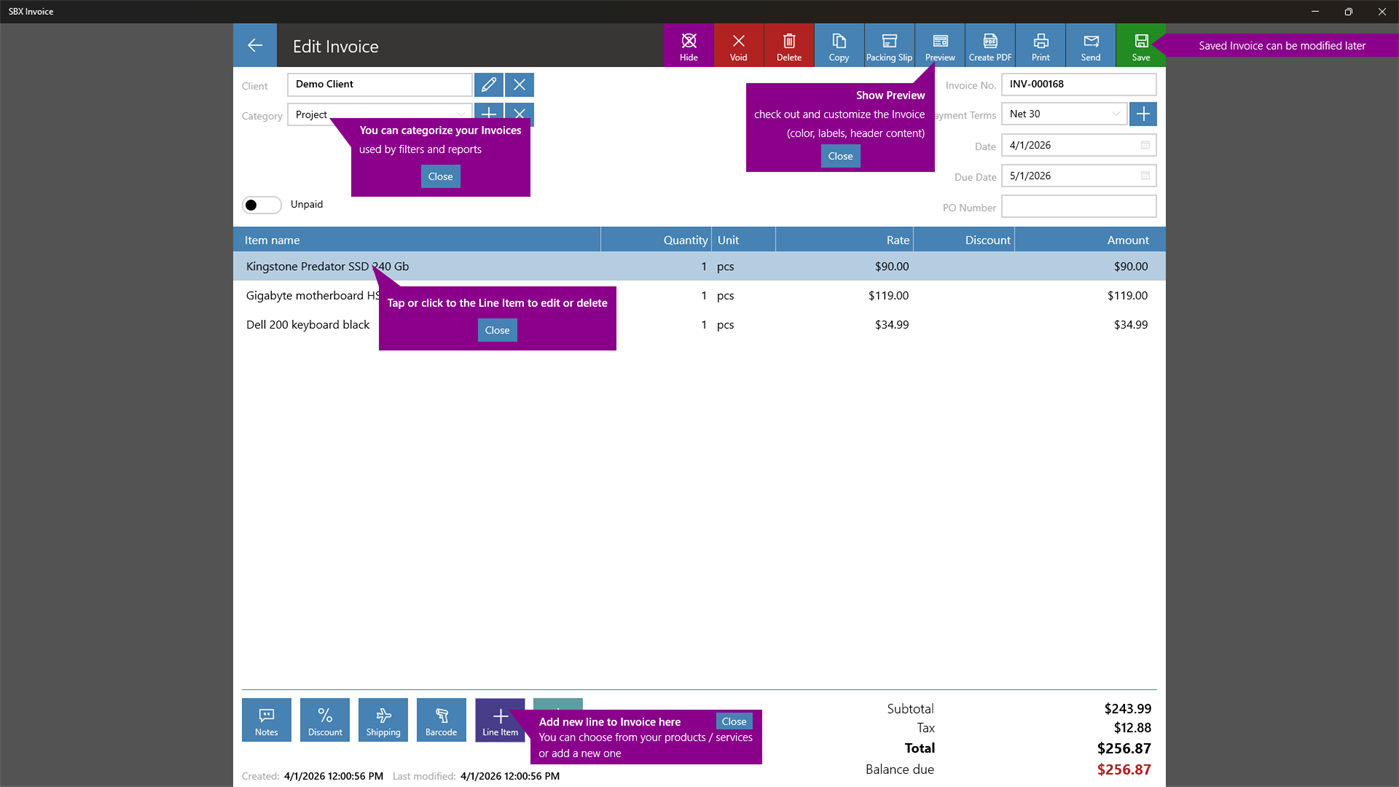Select the Copy invoice icon
Screen dimensions: 1399x787
(x=839, y=44)
